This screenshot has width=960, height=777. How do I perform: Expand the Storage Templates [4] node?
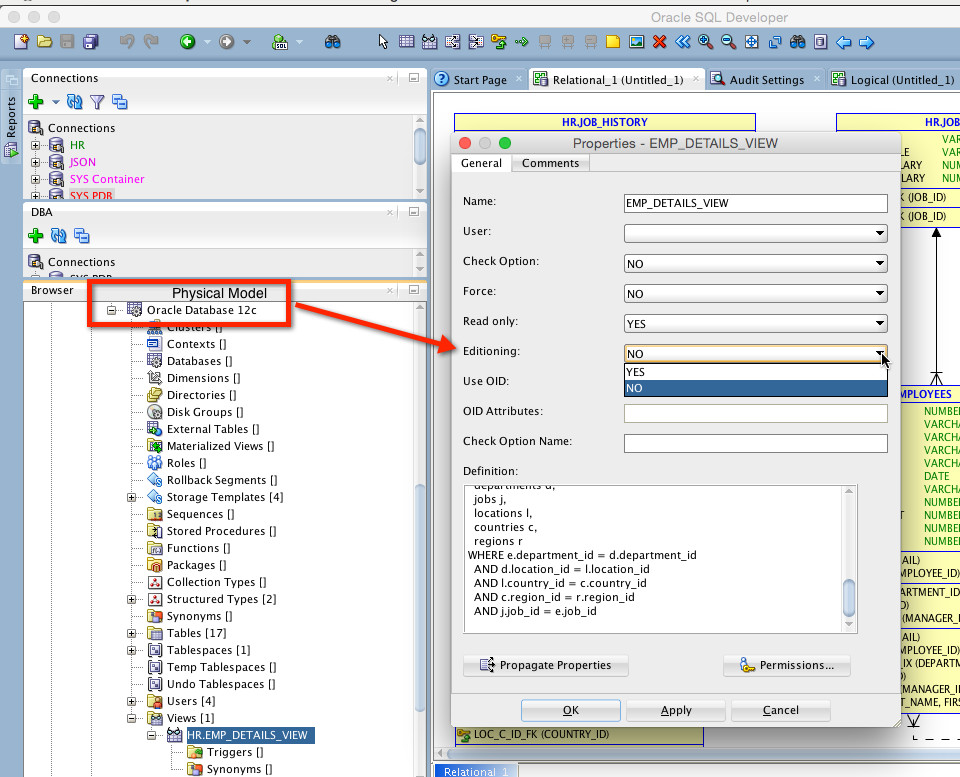click(x=132, y=497)
